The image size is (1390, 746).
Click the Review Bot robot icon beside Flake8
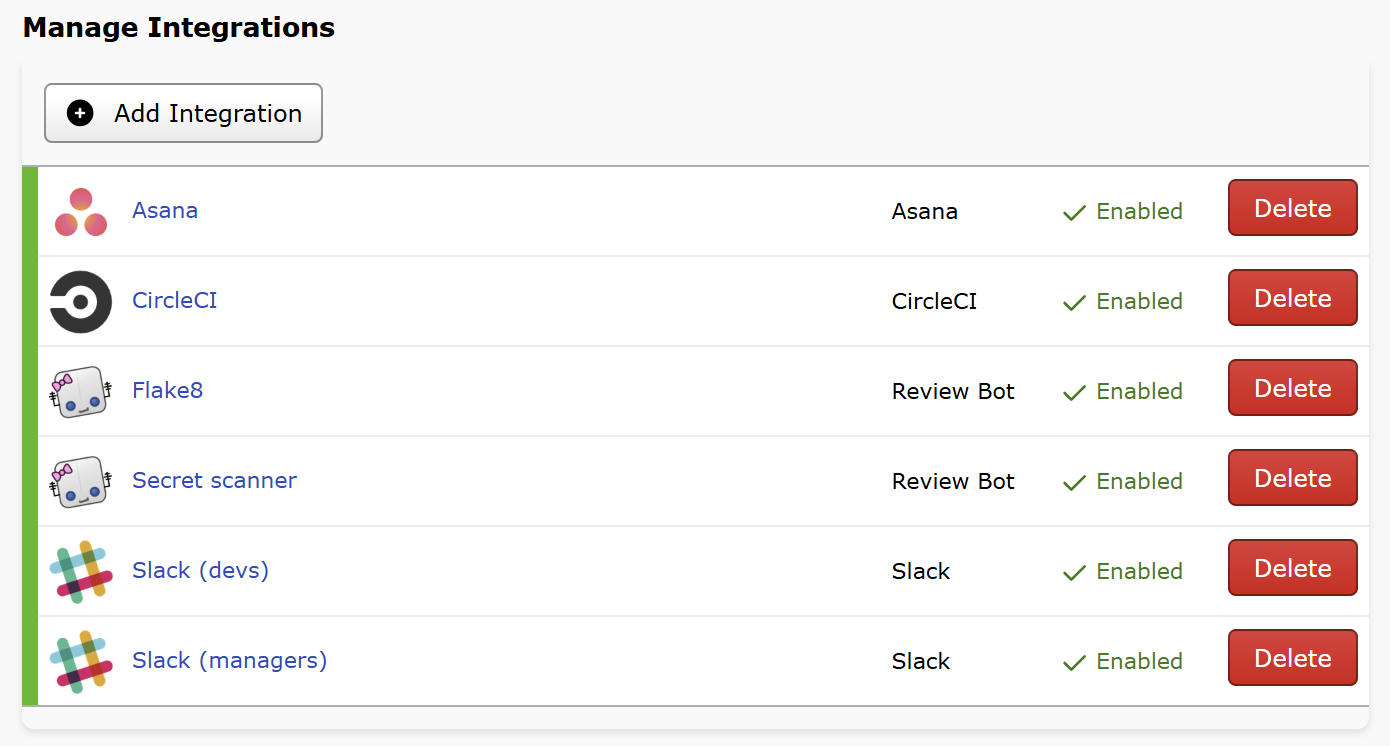80,390
